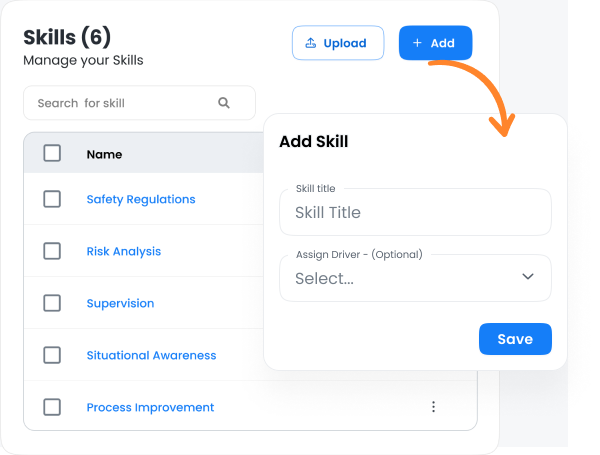Click the plus icon on Add button
The height and width of the screenshot is (455, 600).
click(x=417, y=43)
